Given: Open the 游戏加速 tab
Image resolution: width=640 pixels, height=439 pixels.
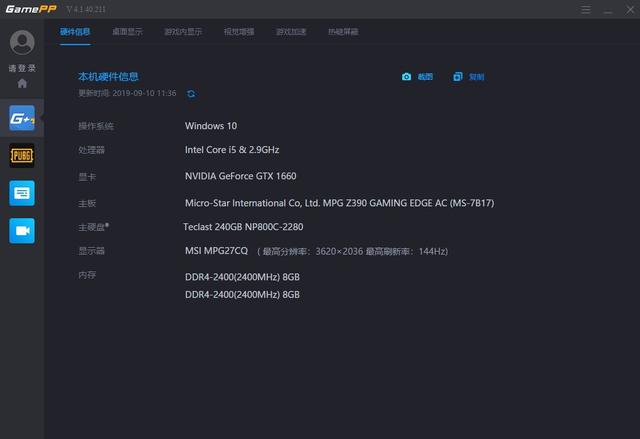Looking at the screenshot, I should click(291, 32).
